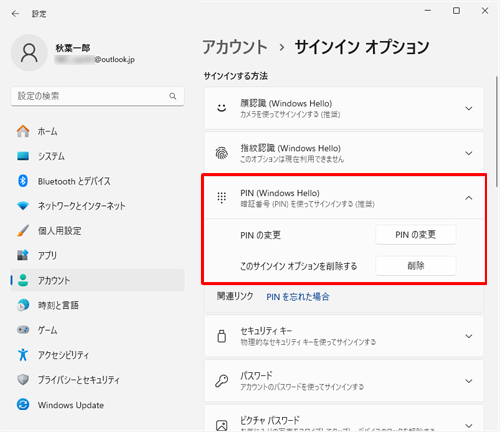500x432 pixels.
Task: Click the 設定の検索 search field
Action: click(x=97, y=96)
